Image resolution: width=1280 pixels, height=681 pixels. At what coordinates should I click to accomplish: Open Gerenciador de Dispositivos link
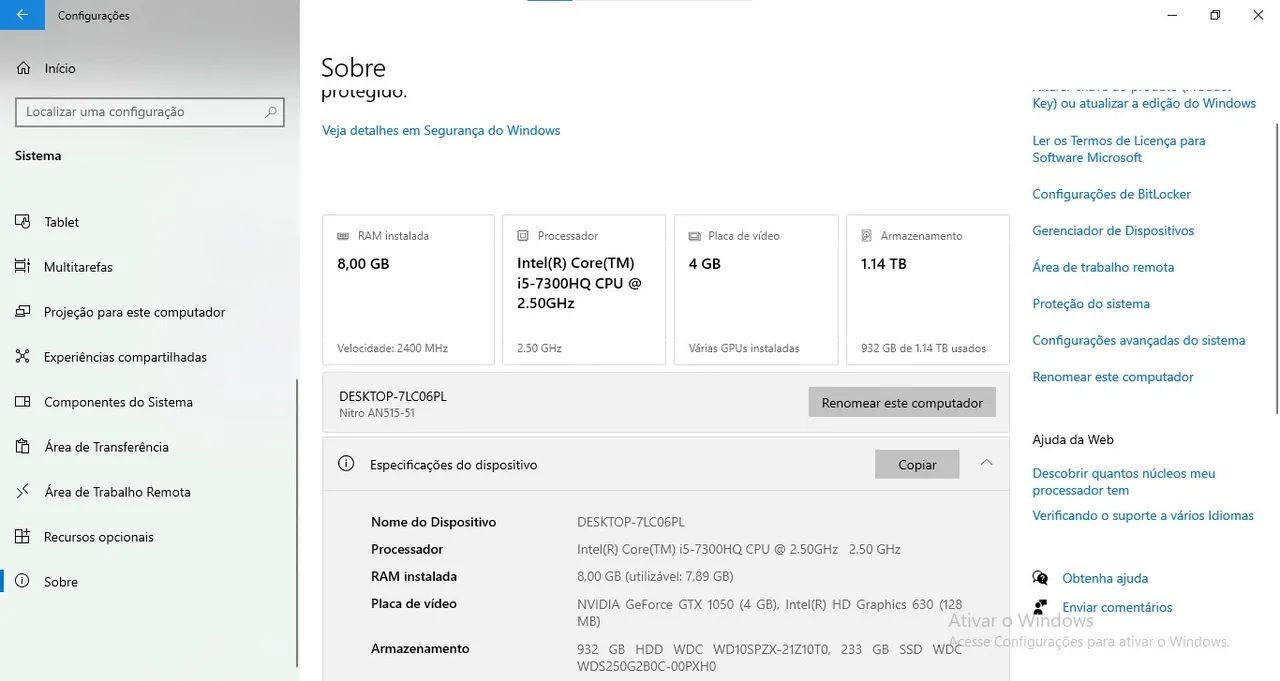pyautogui.click(x=1113, y=231)
